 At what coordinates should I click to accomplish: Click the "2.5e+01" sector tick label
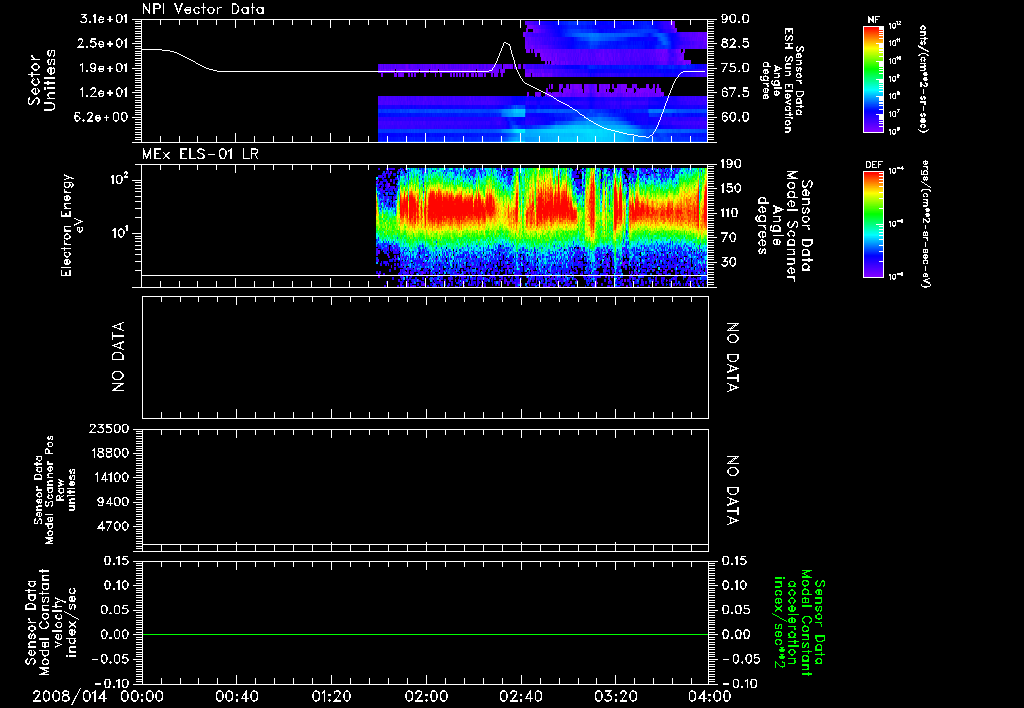pyautogui.click(x=104, y=43)
